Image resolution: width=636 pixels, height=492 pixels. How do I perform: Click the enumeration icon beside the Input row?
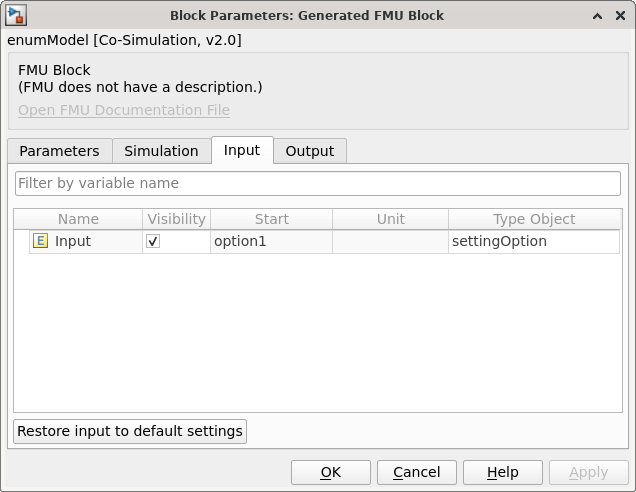click(40, 241)
